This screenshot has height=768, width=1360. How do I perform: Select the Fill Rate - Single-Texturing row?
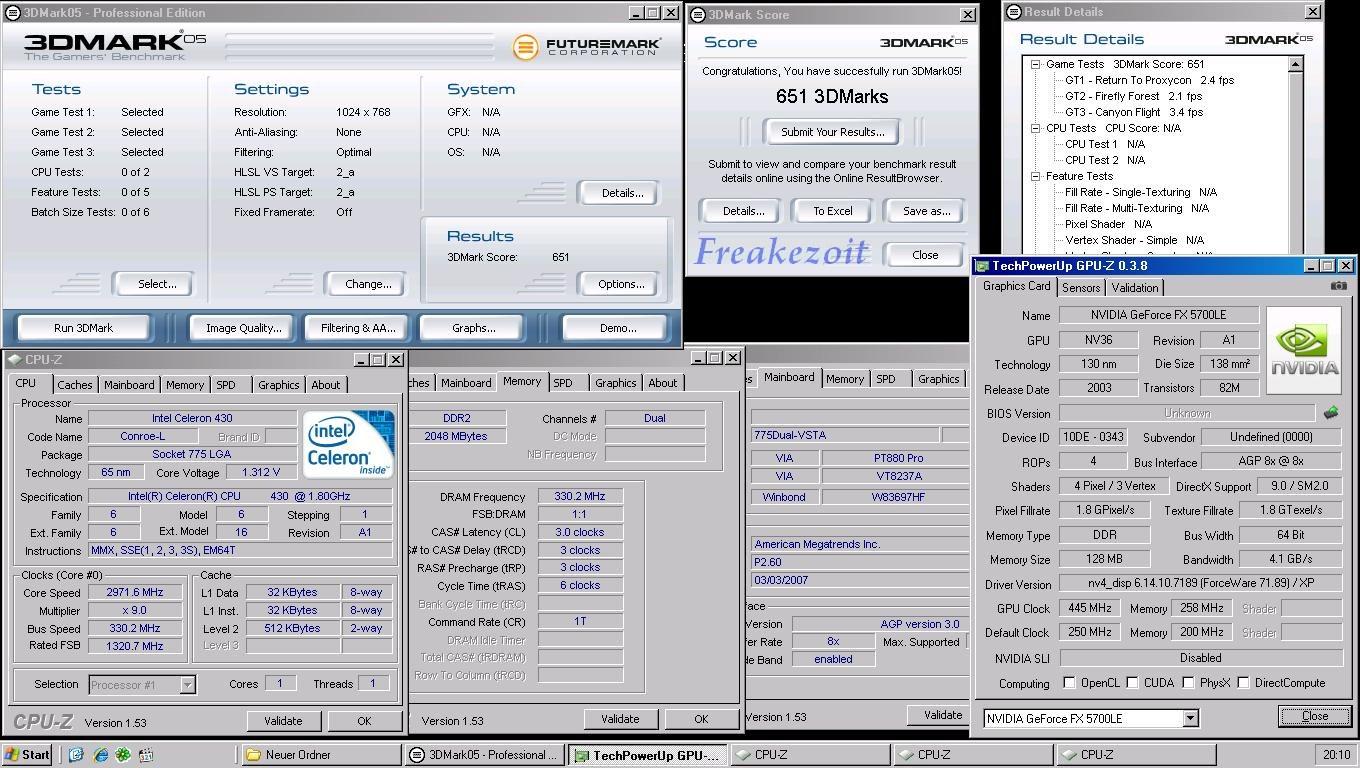pyautogui.click(x=1141, y=192)
